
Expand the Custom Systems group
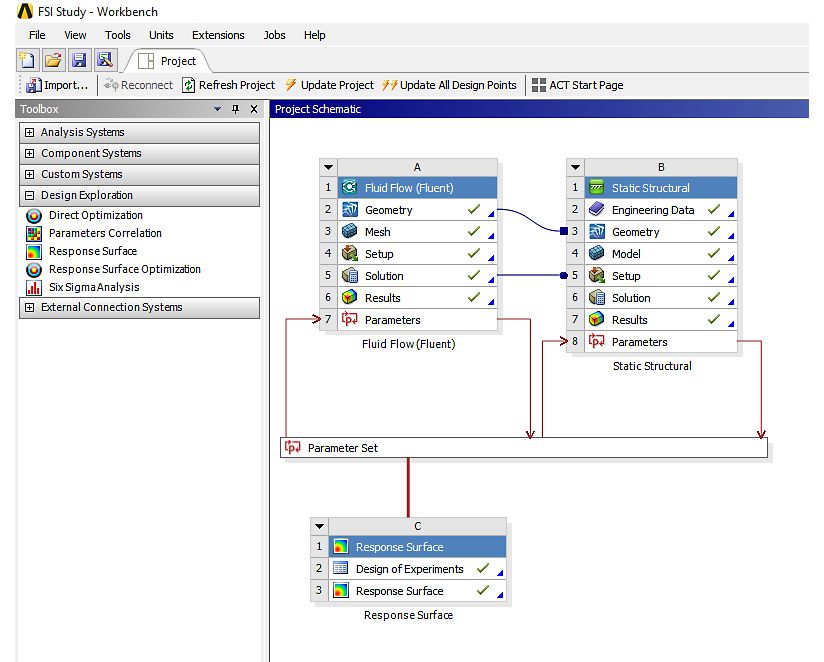click(x=29, y=174)
